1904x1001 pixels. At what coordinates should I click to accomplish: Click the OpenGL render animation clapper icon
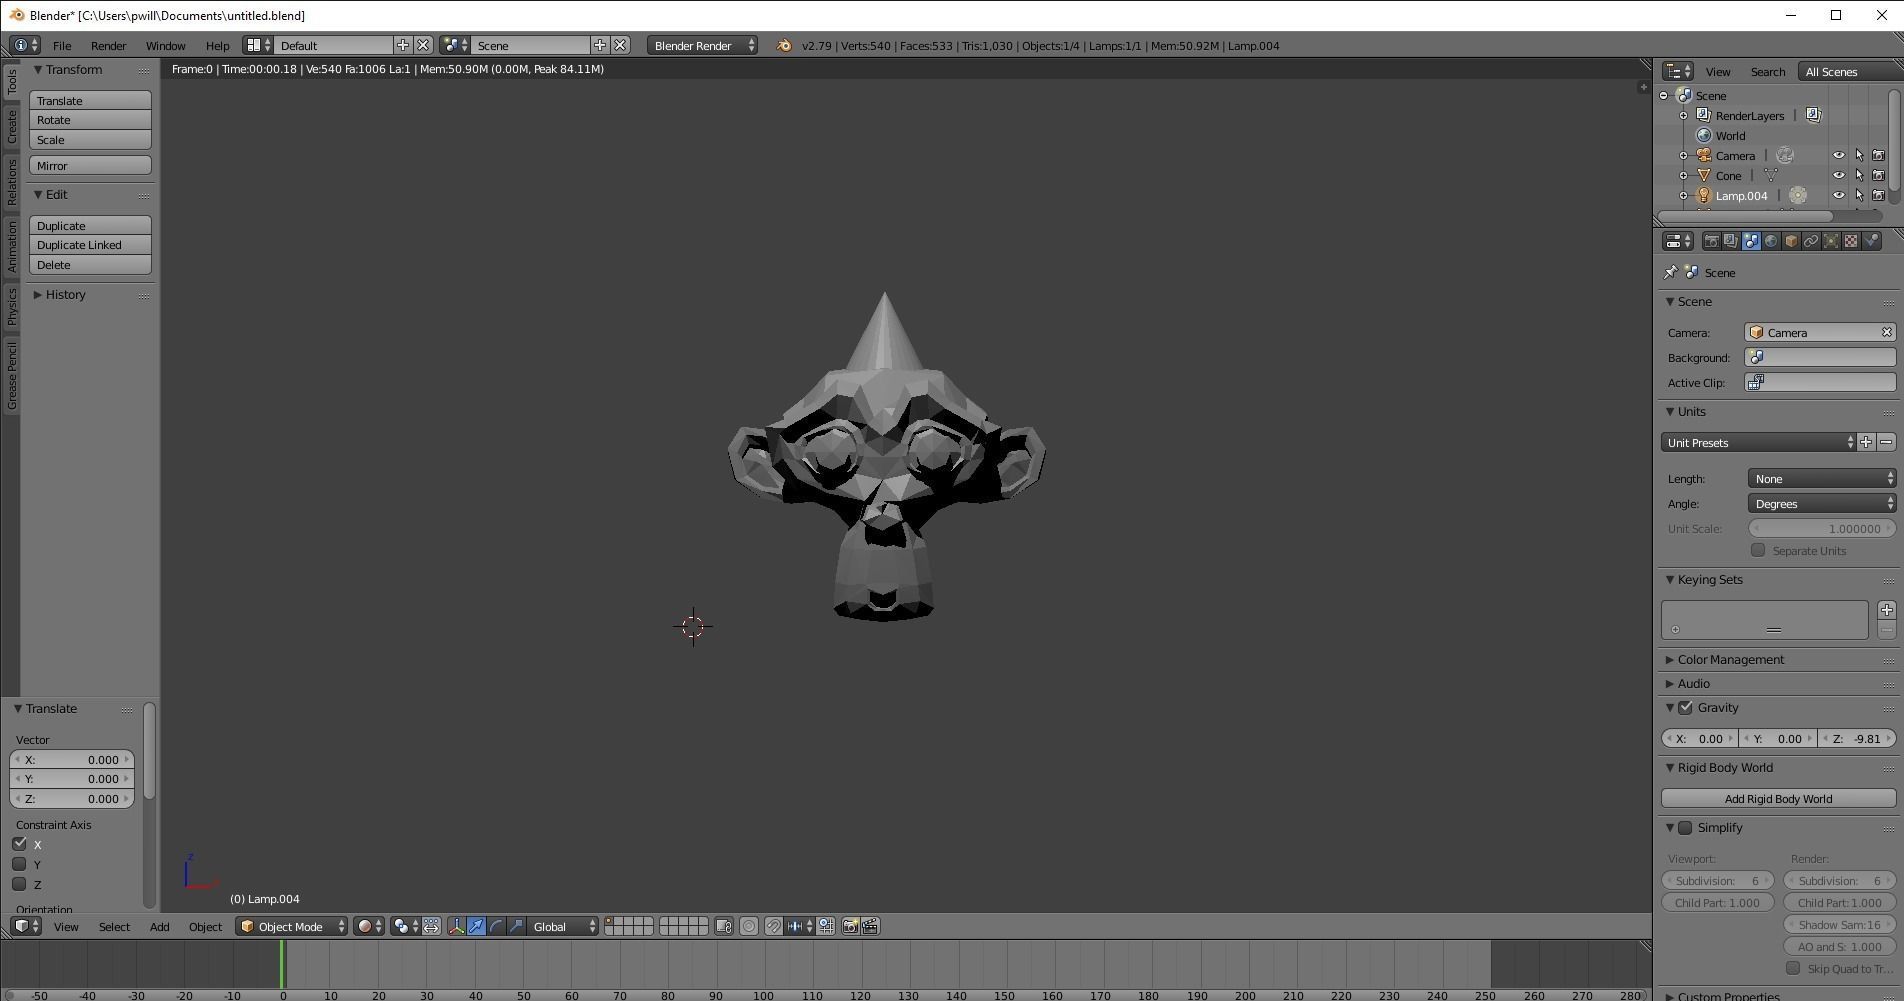pos(870,926)
